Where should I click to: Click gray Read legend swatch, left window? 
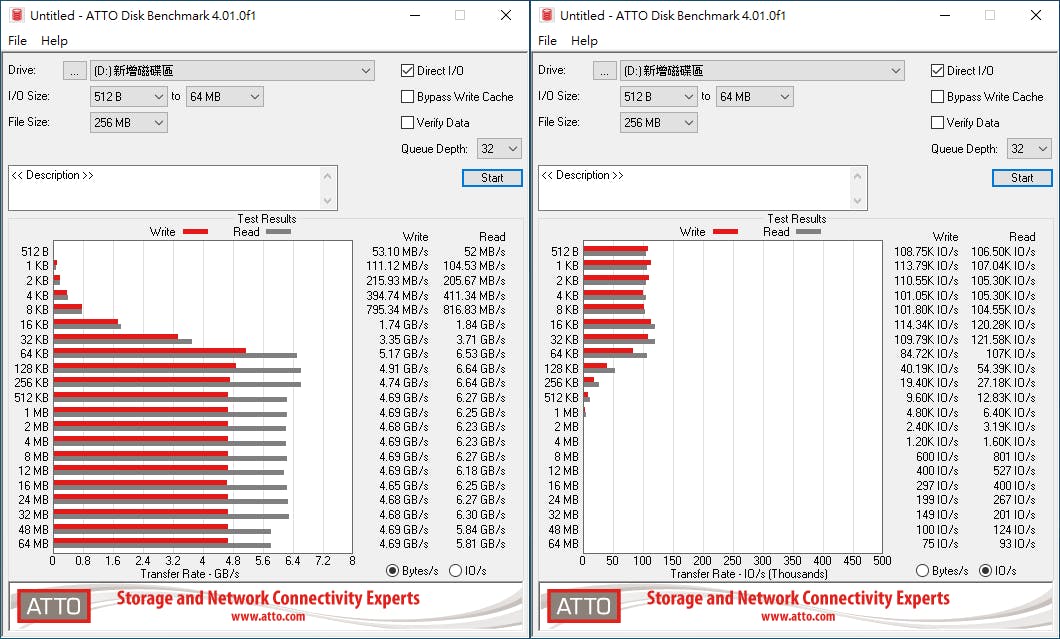[x=278, y=232]
